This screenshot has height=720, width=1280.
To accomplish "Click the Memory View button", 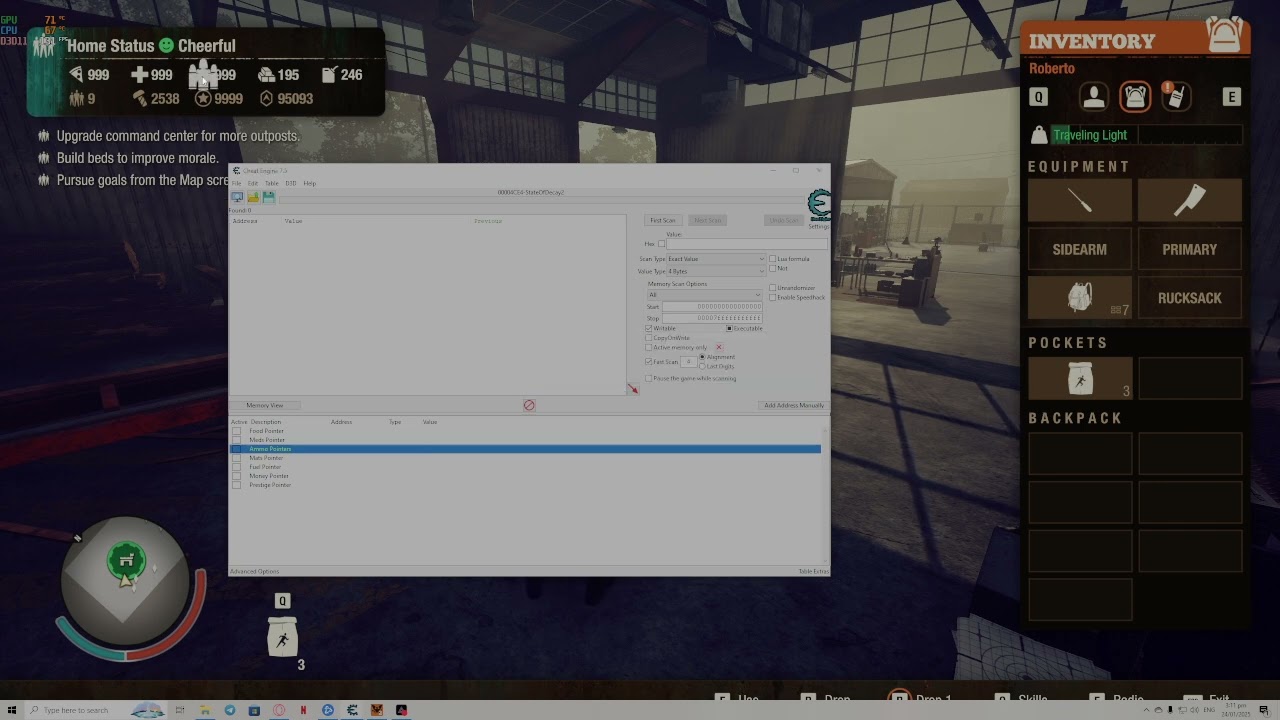I will tap(265, 405).
